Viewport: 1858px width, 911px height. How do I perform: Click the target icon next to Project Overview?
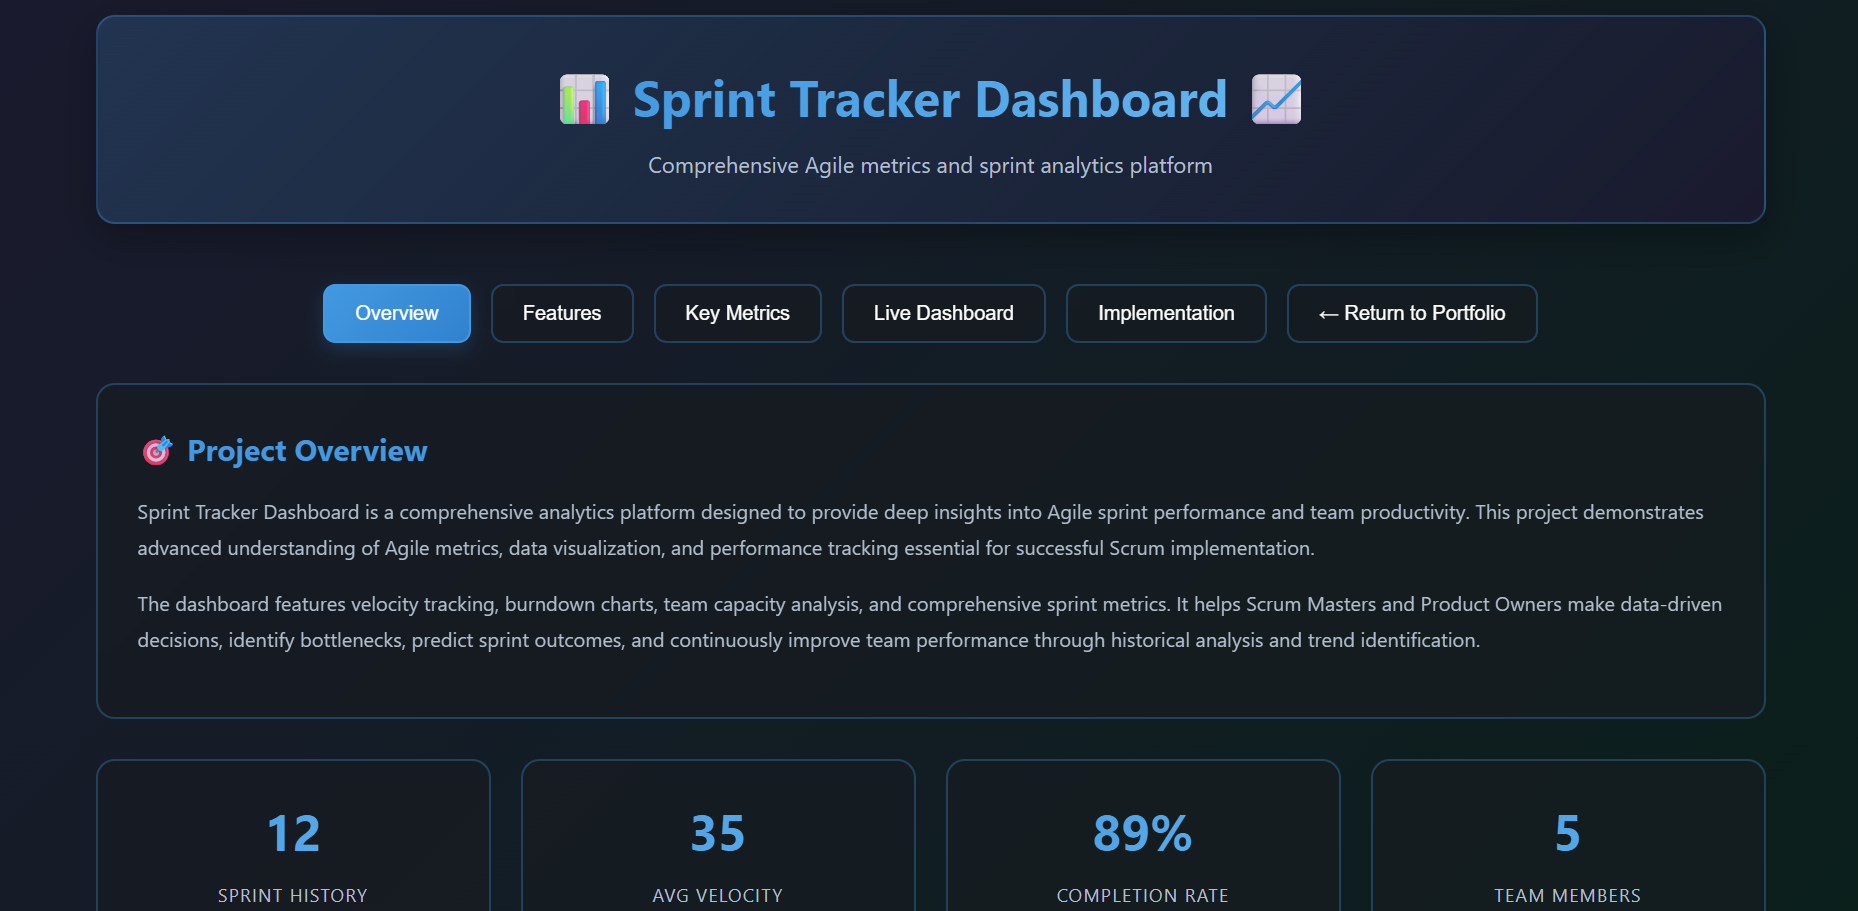[156, 450]
